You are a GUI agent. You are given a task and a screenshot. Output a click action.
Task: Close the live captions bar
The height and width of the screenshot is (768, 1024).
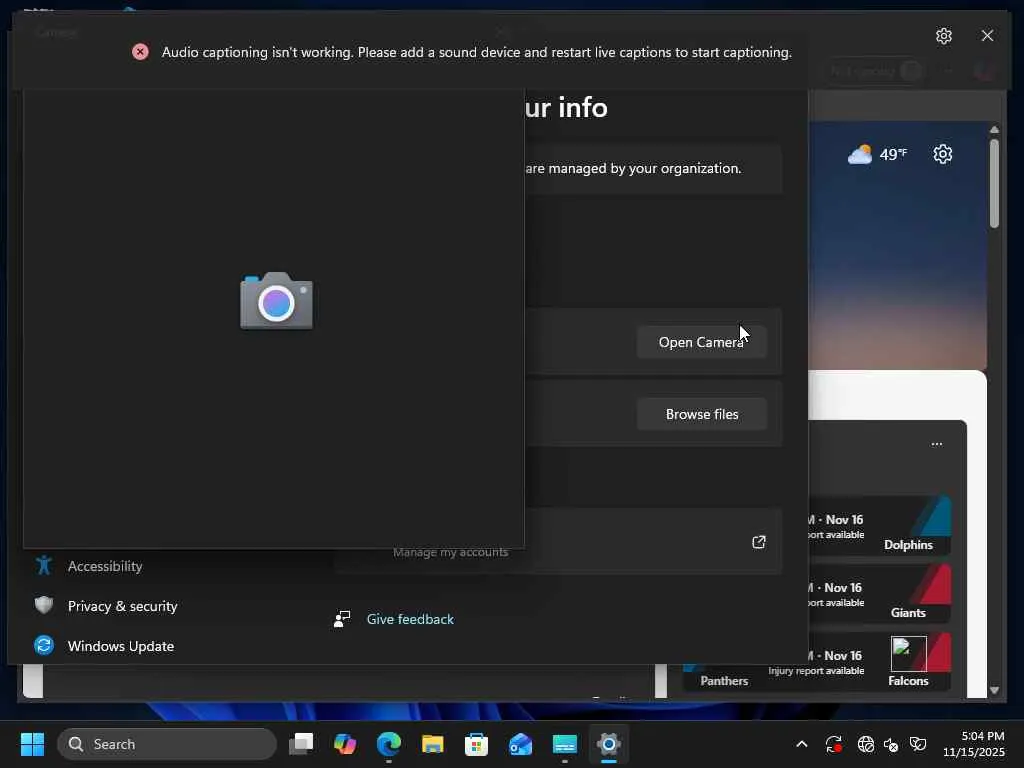[x=987, y=36]
